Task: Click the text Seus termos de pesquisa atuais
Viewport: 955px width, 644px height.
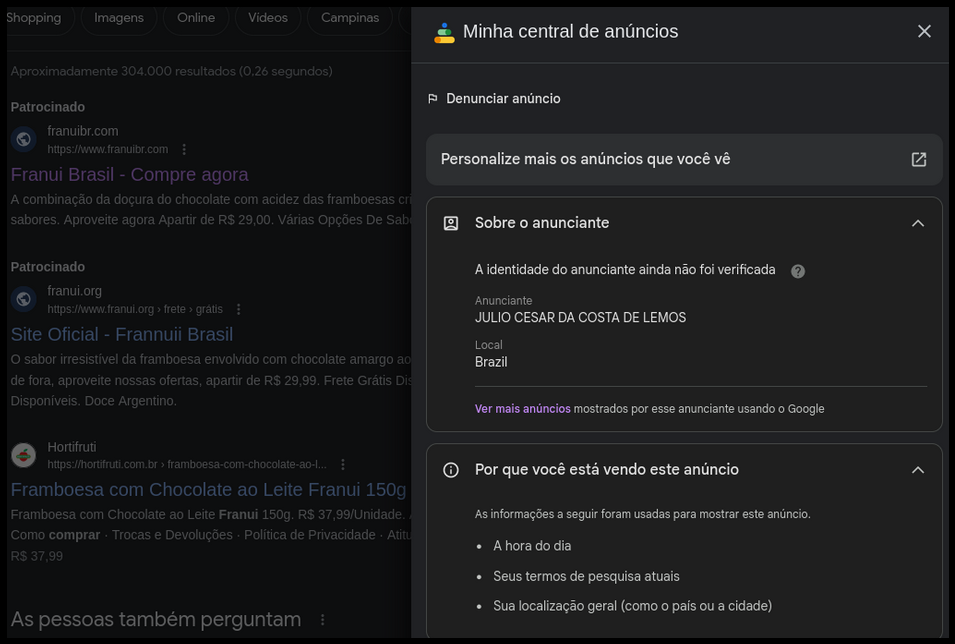Action: (587, 576)
